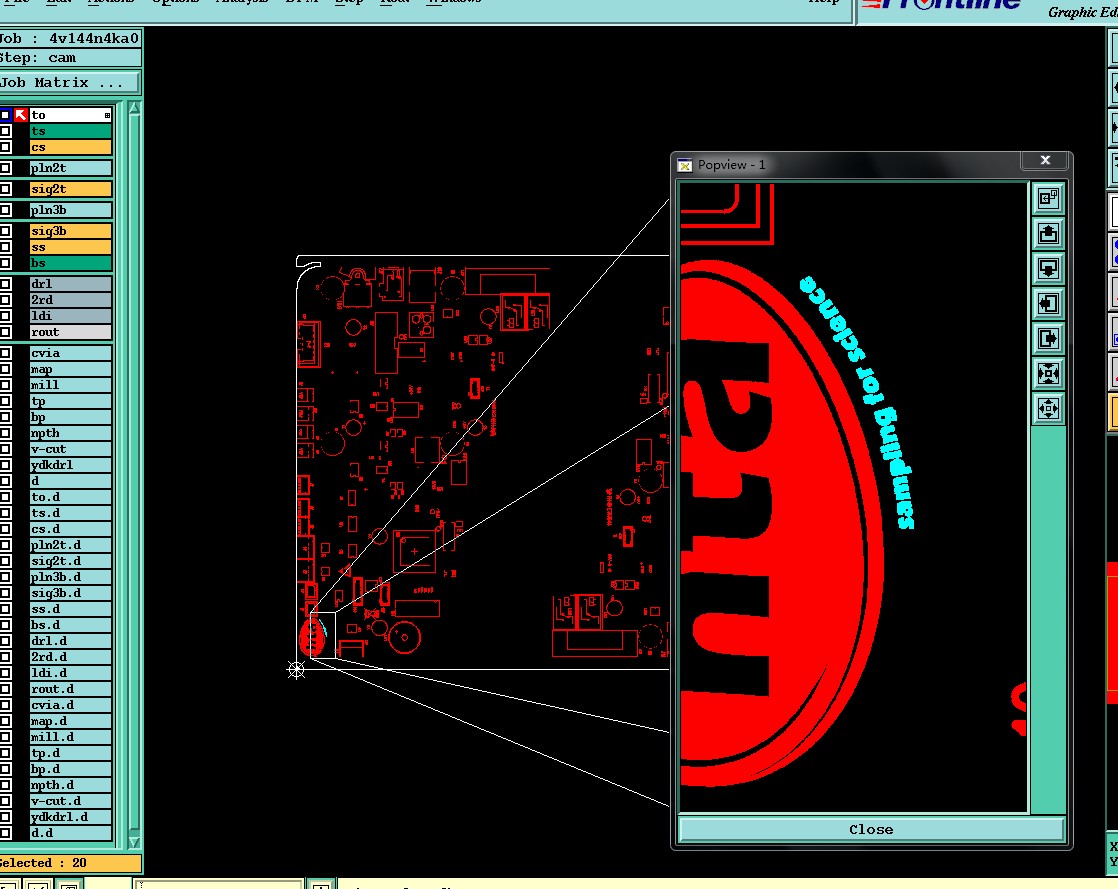Viewport: 1118px width, 889px height.
Task: Select the 'ydkdrl' layer name
Action: coord(71,465)
